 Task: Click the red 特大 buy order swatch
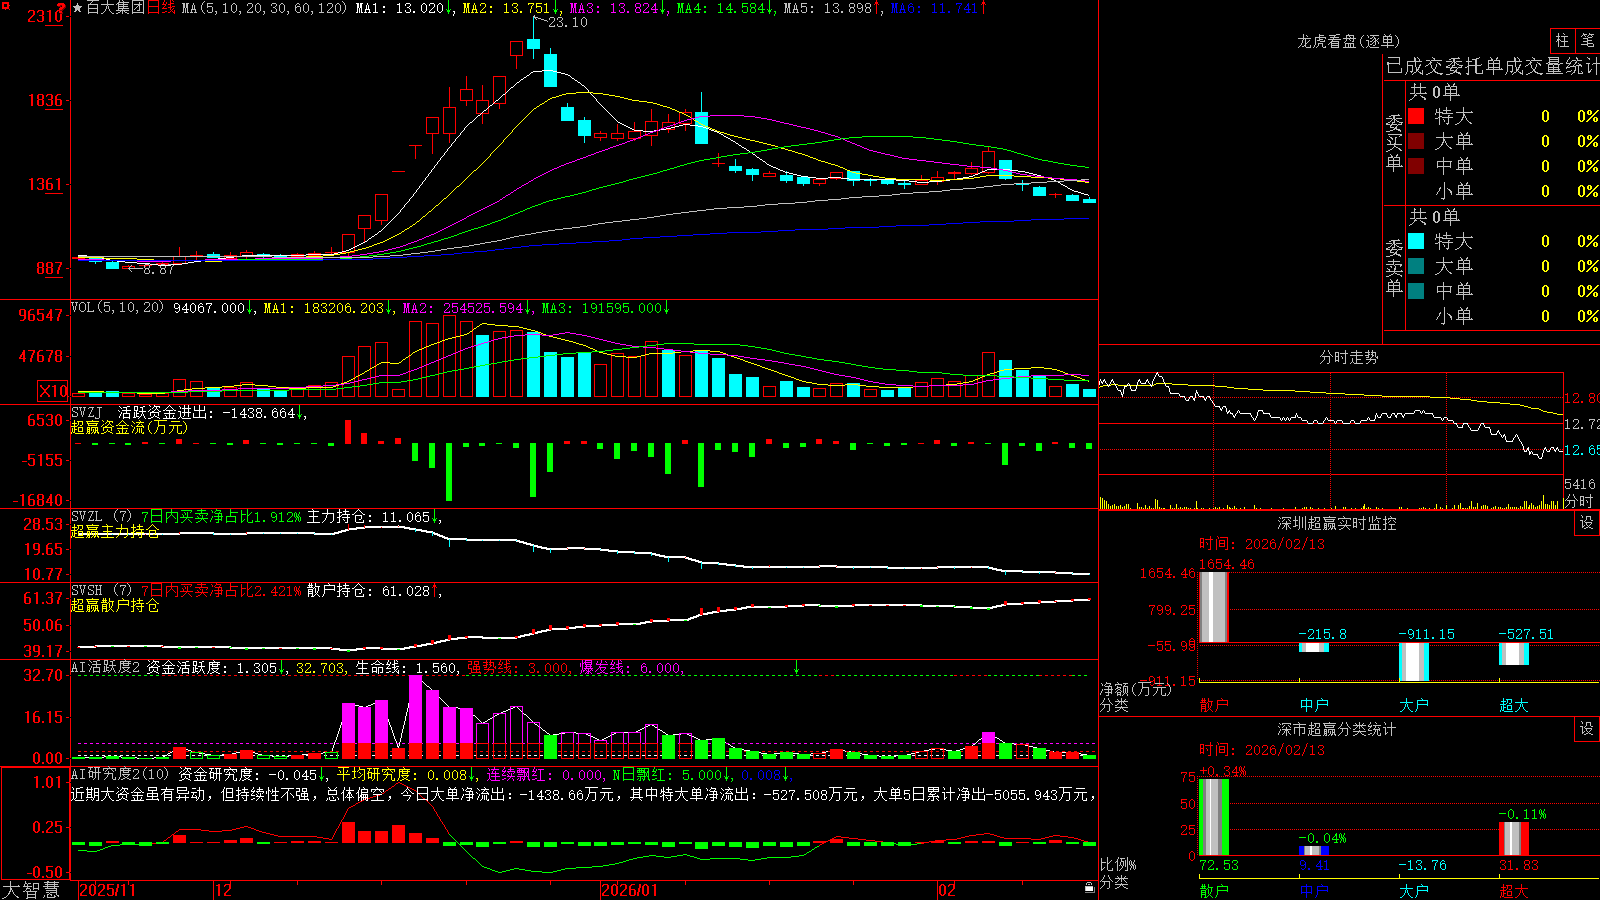click(x=1416, y=116)
